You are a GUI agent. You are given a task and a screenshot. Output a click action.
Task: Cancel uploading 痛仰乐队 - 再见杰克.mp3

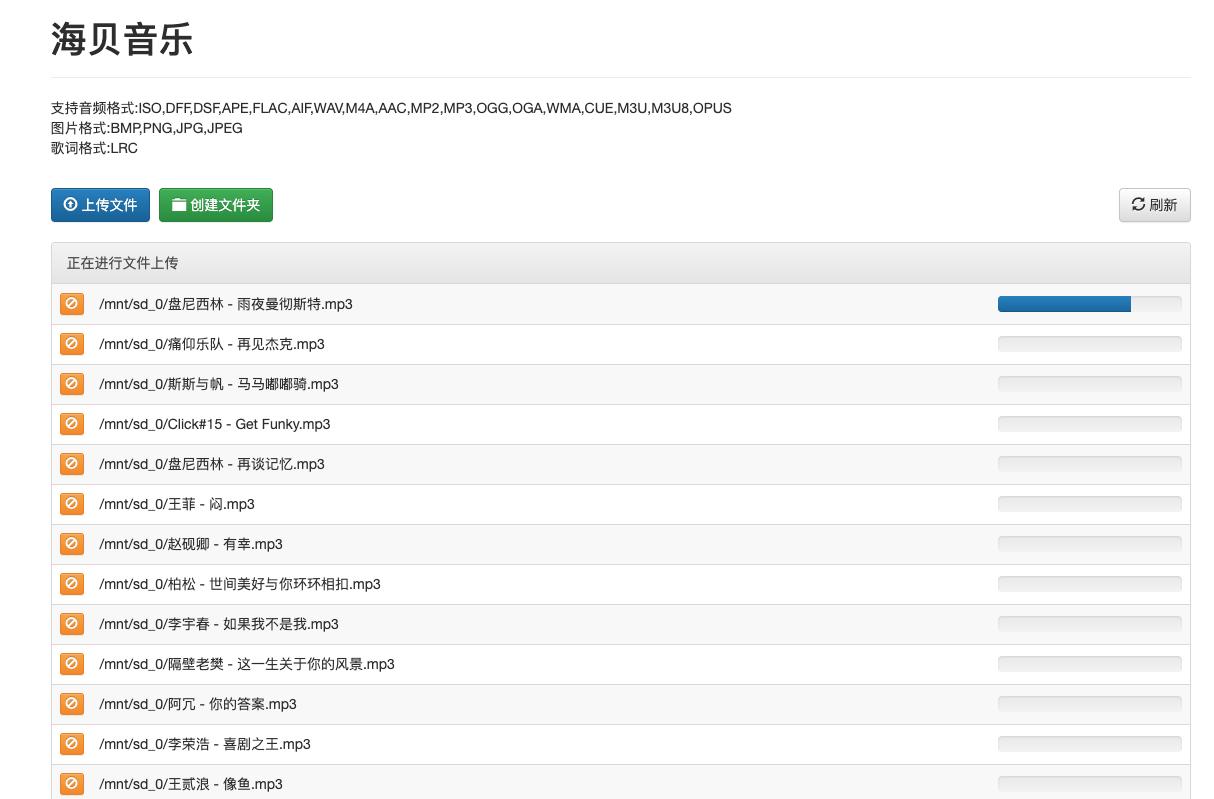point(71,343)
